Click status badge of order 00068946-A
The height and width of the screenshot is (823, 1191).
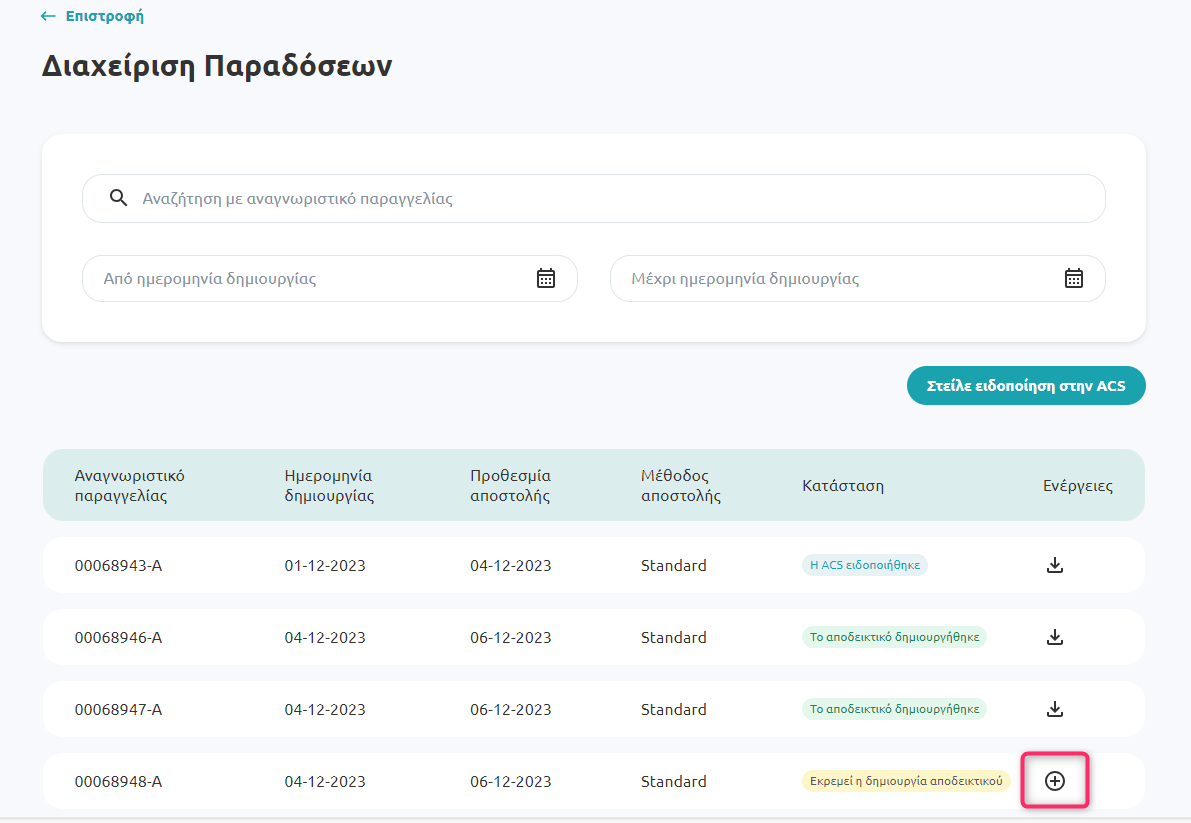pos(894,637)
